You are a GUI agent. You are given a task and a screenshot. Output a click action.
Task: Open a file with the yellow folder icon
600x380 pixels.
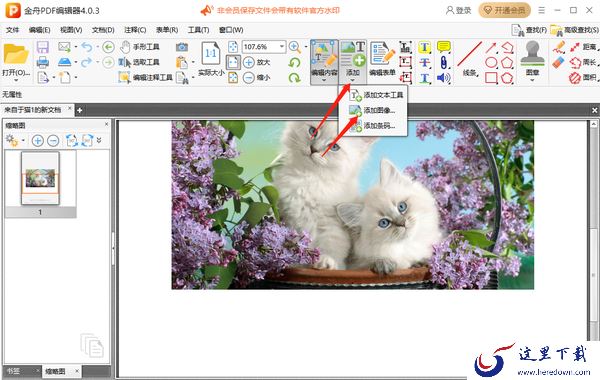(x=16, y=54)
